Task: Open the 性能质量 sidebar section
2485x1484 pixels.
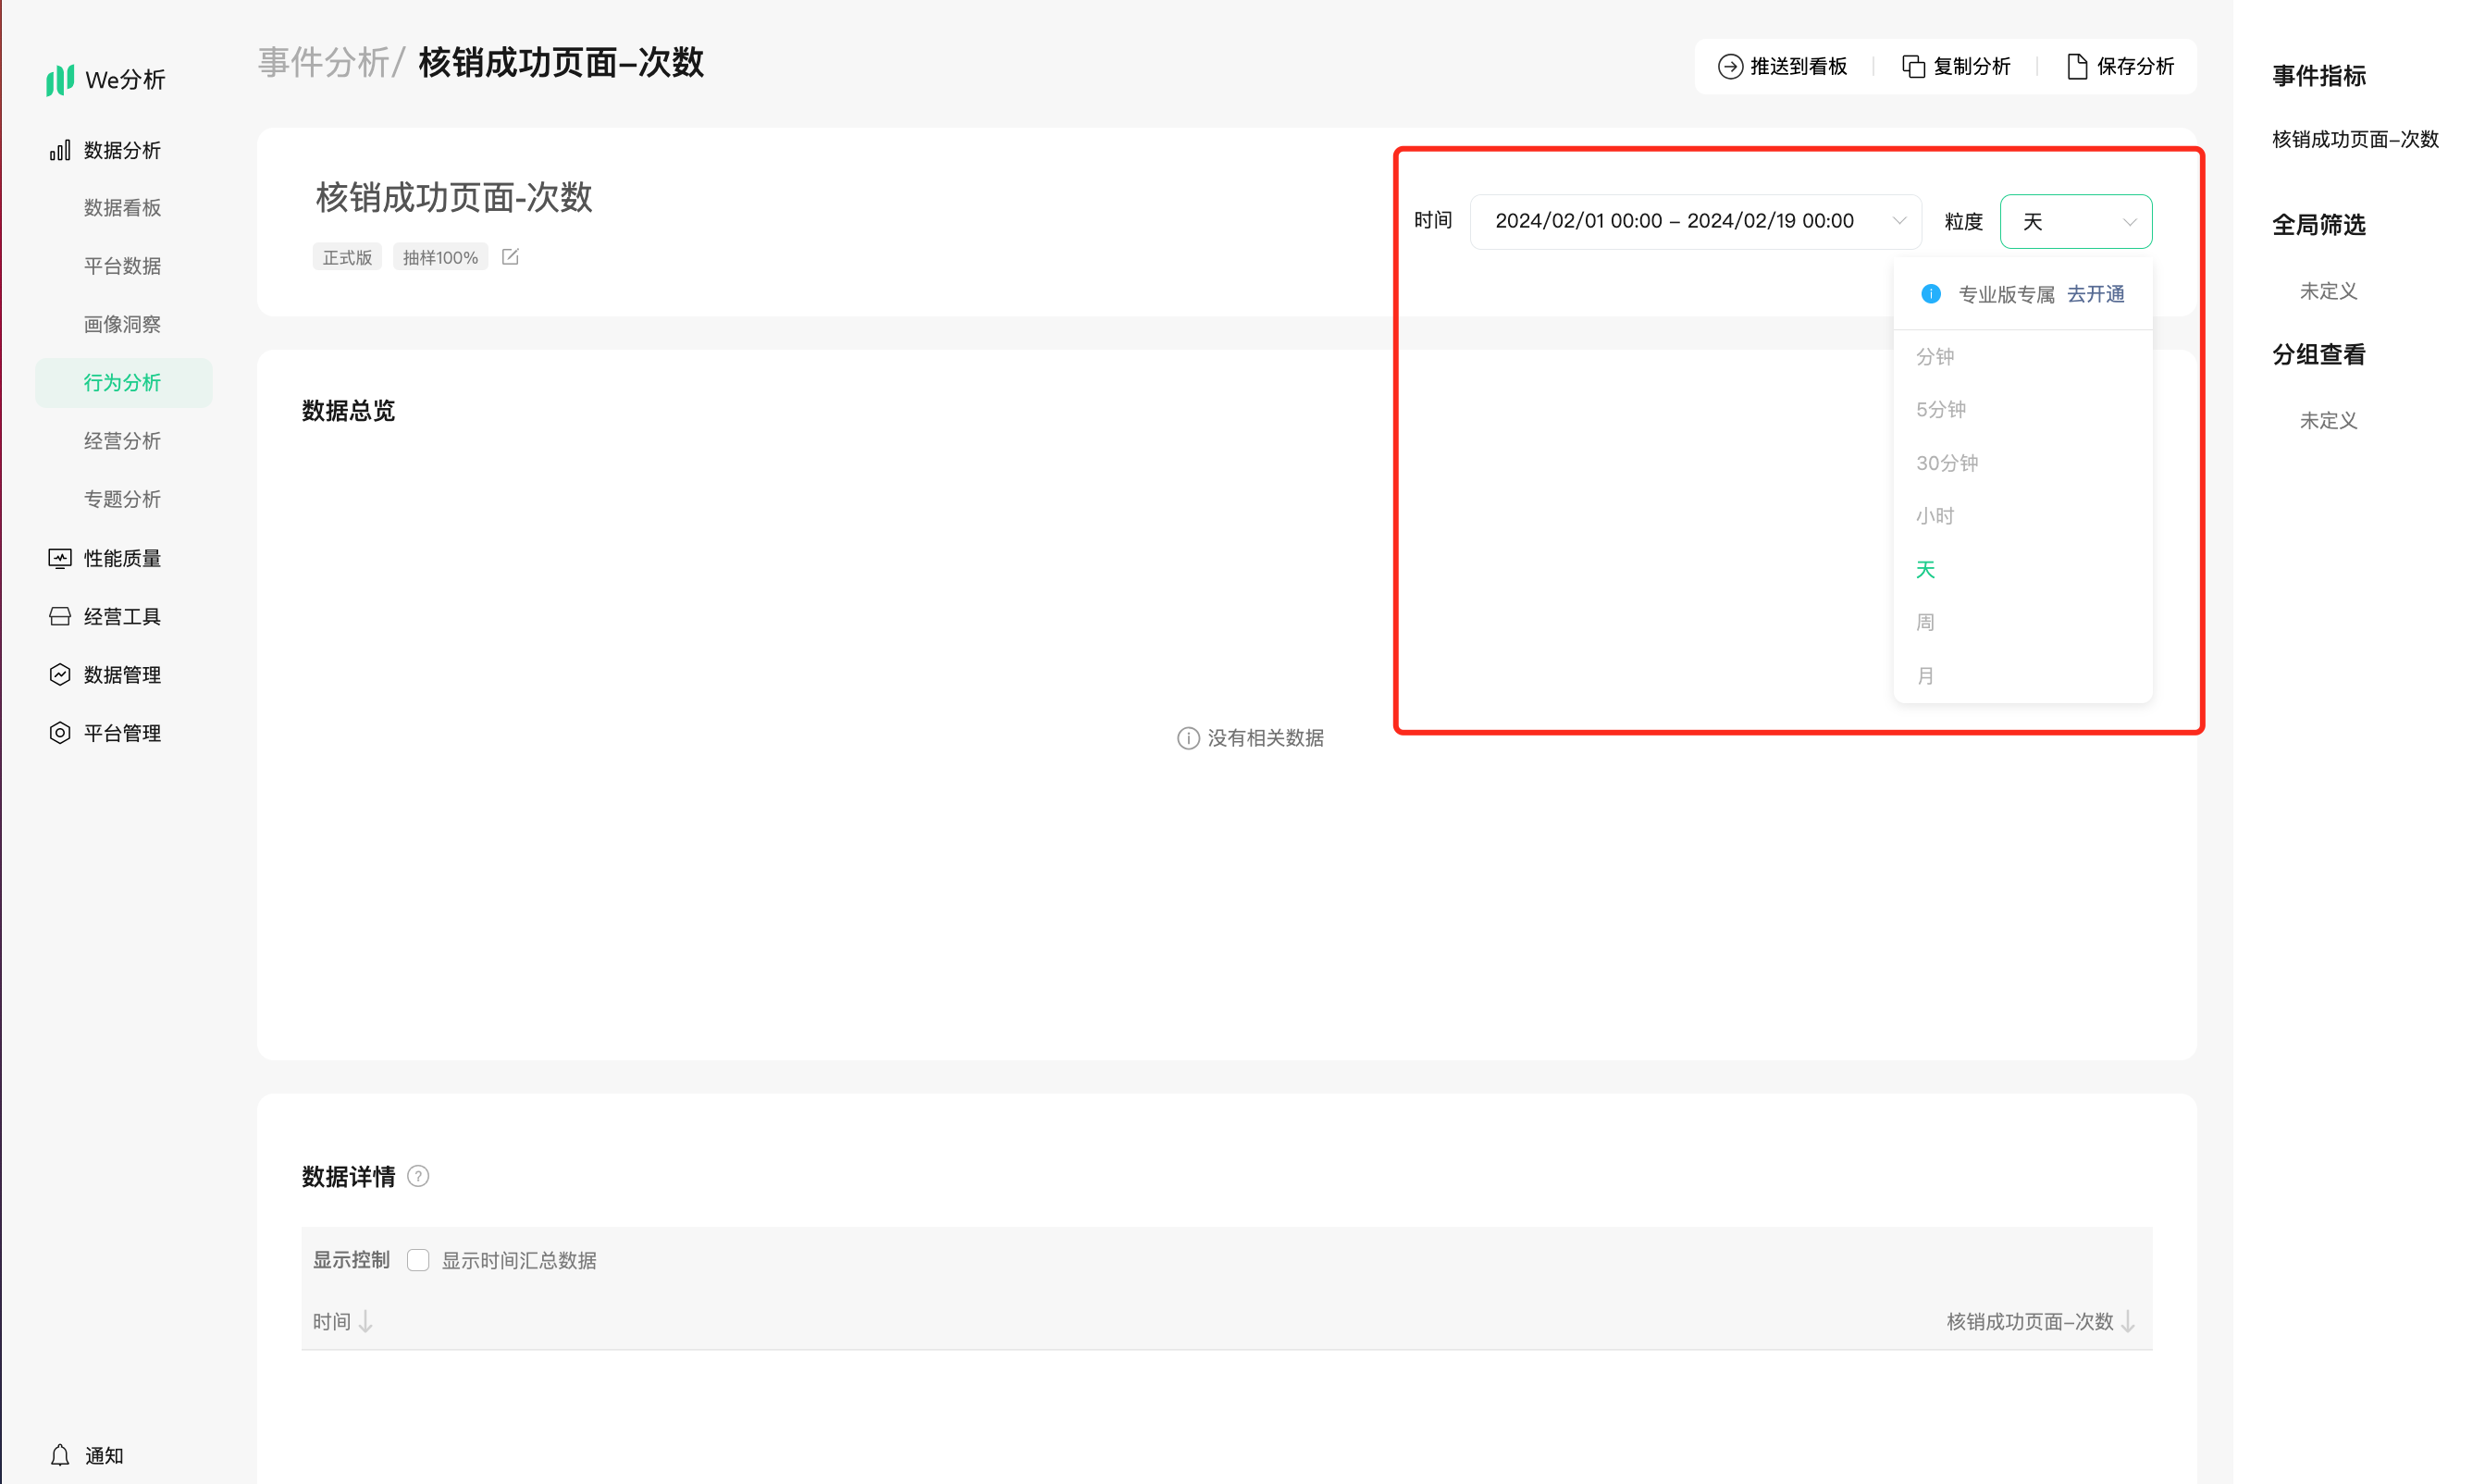Action: coord(122,558)
